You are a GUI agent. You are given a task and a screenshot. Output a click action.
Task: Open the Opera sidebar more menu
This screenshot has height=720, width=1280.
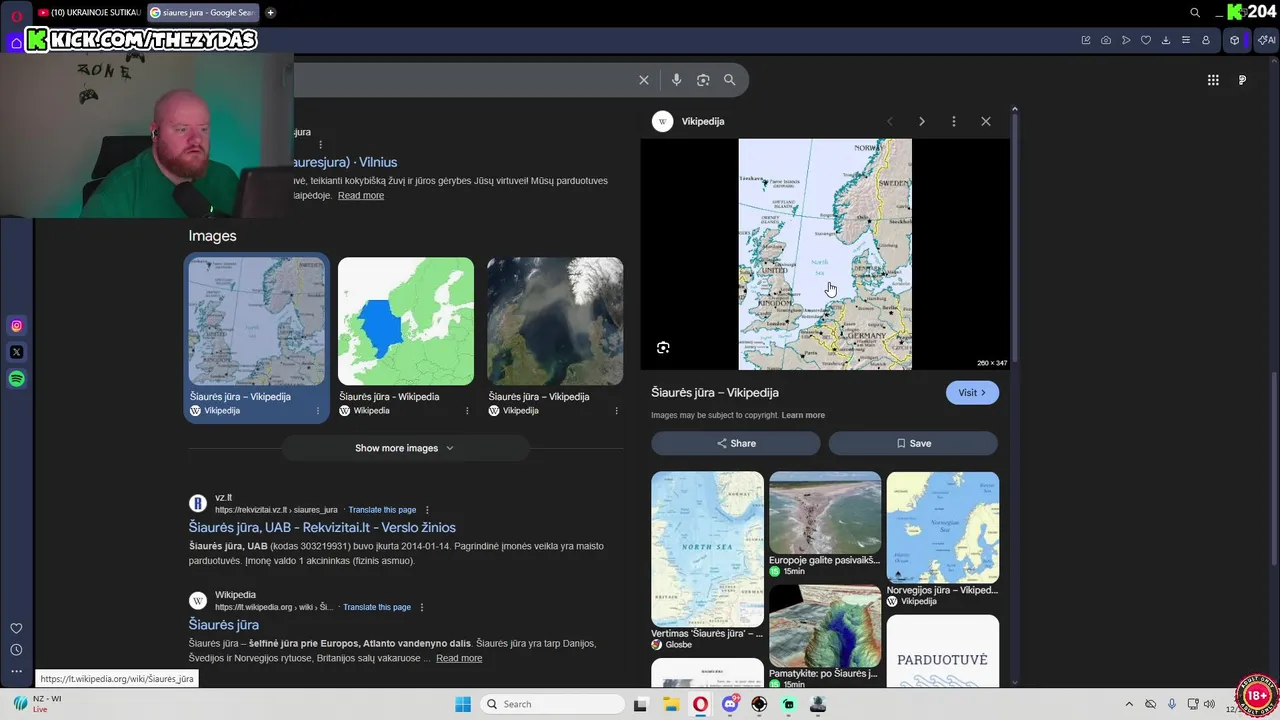[x=16, y=671]
